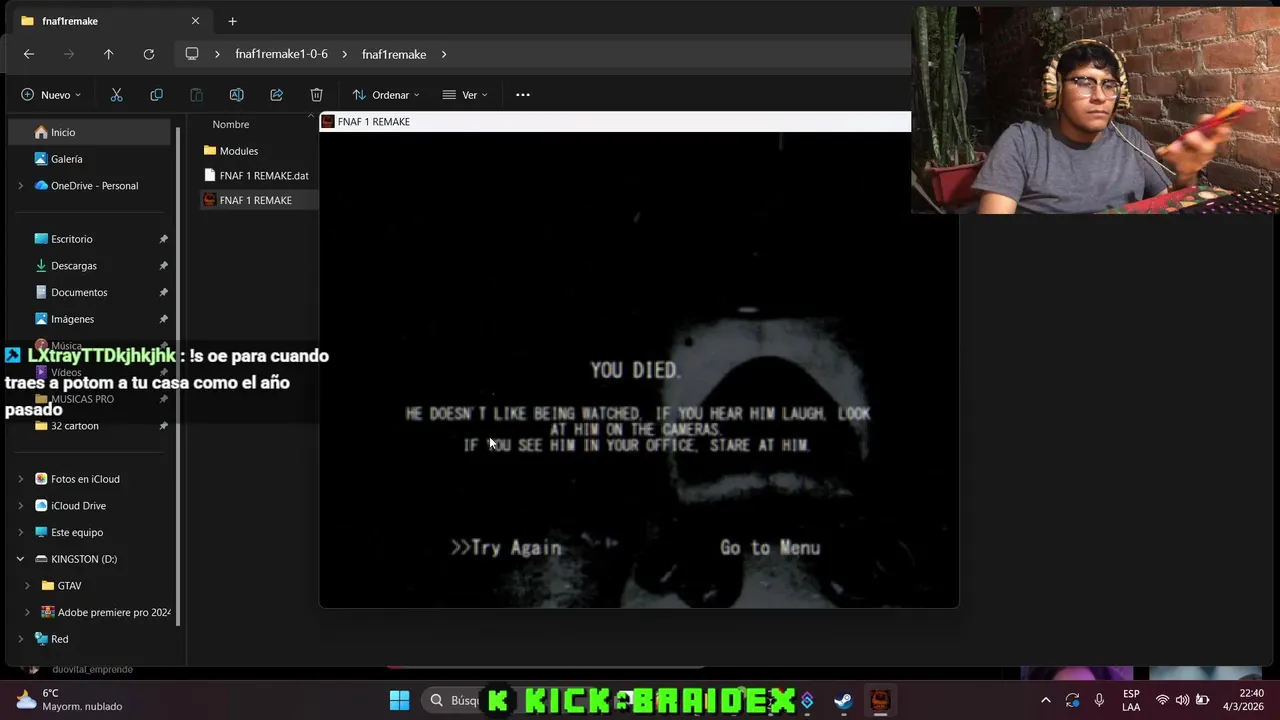Close the fnaf1remake tab
The height and width of the screenshot is (720, 1280).
point(195,21)
